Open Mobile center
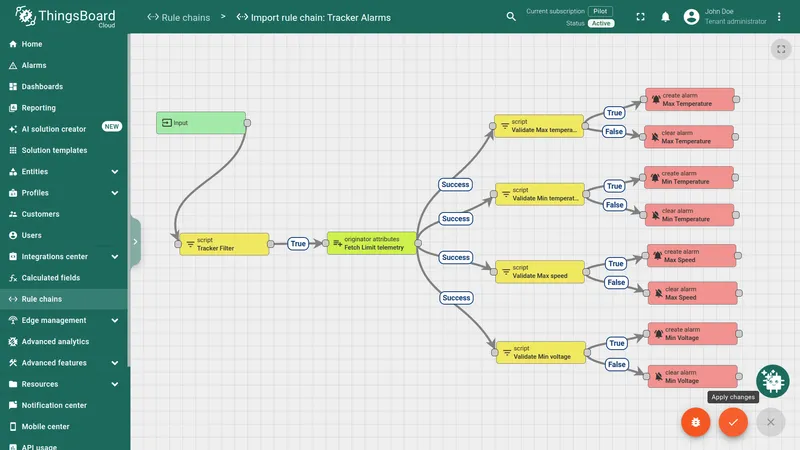 point(64,427)
